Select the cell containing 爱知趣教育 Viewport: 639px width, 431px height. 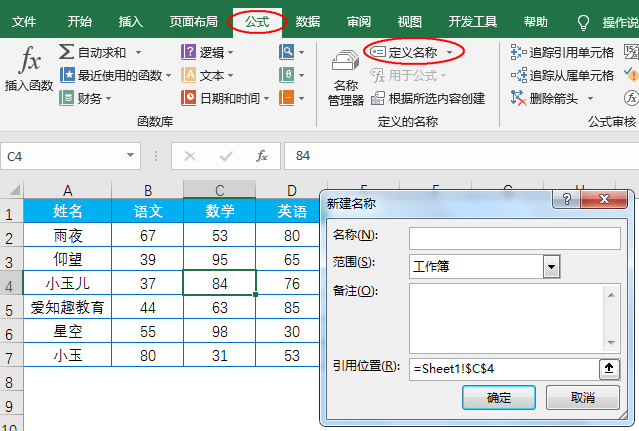(x=67, y=307)
